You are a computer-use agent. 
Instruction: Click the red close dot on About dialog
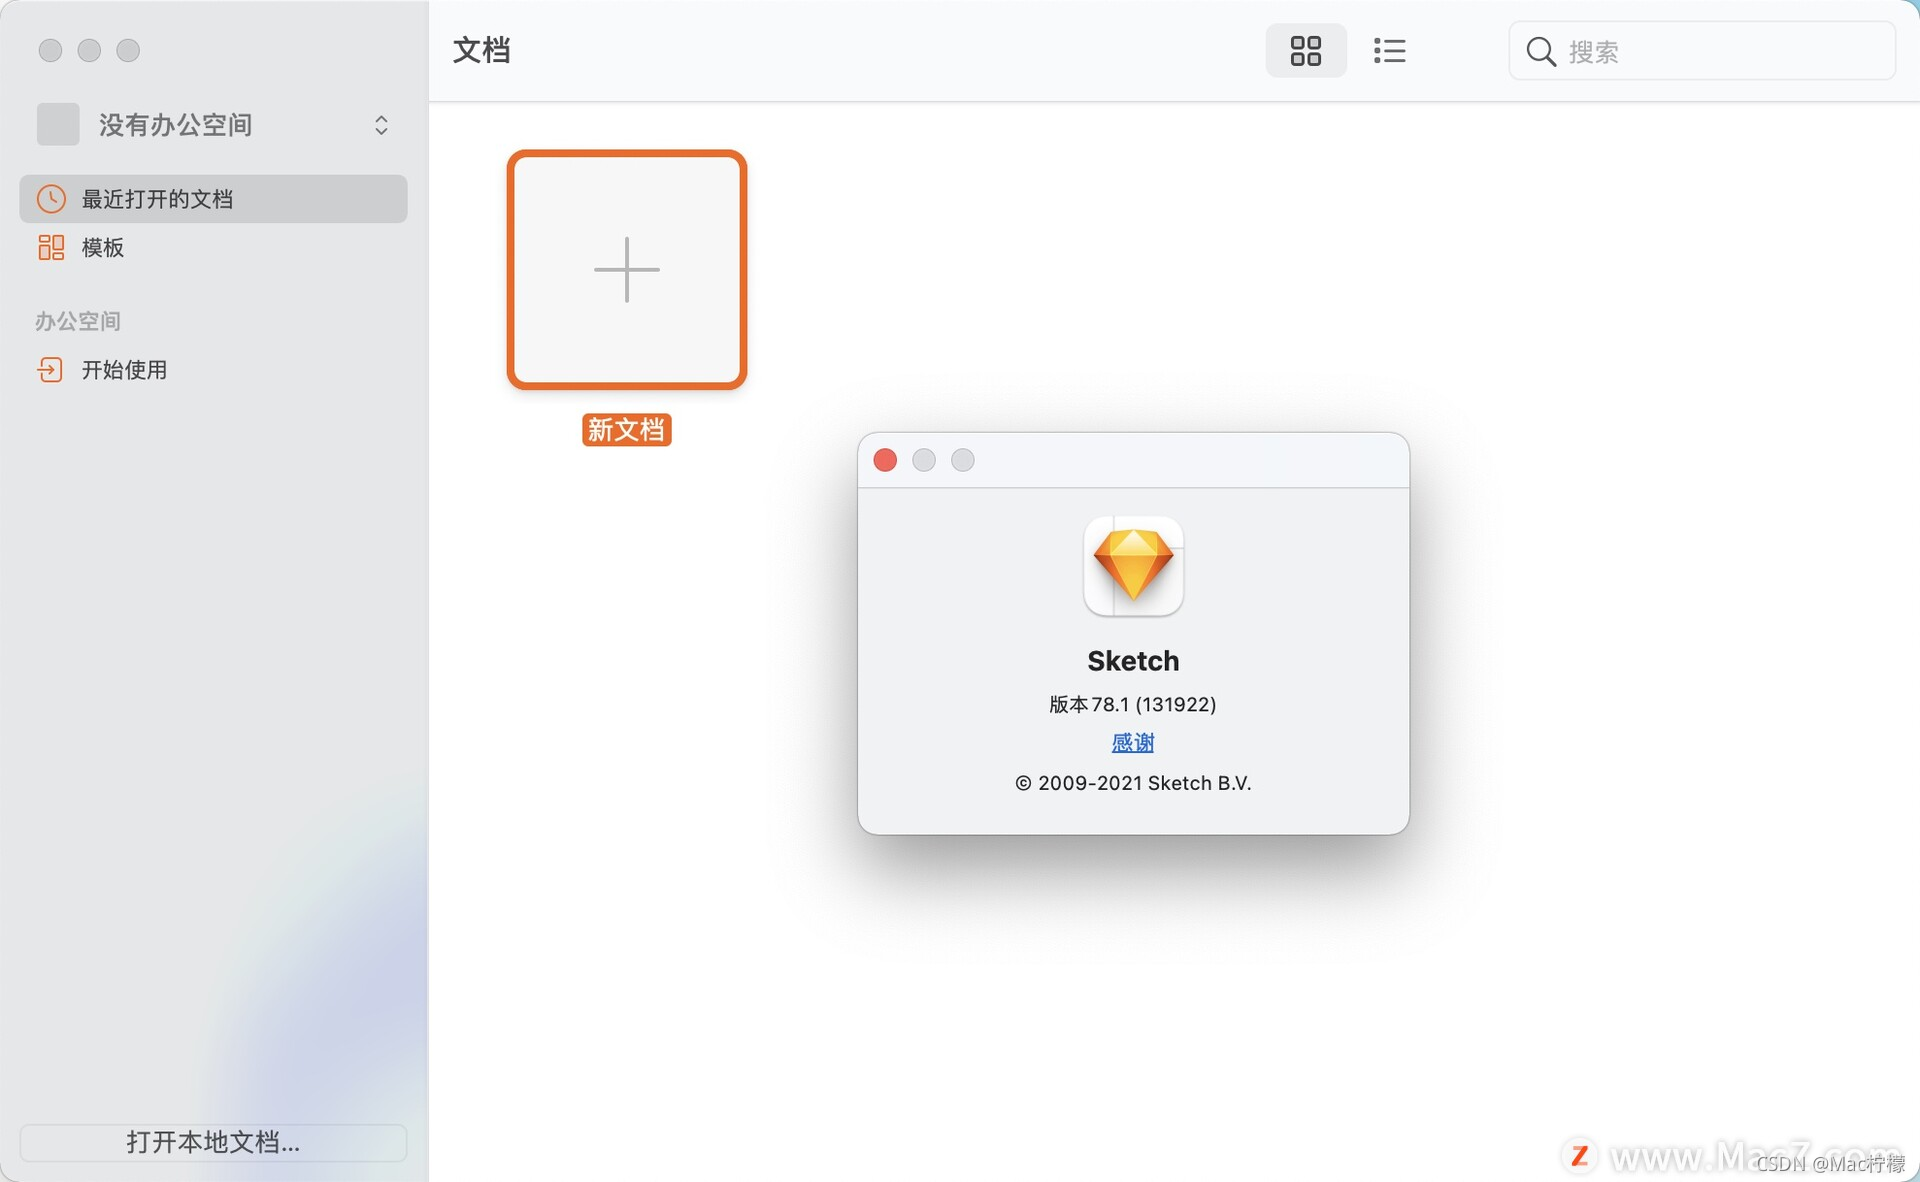[885, 460]
